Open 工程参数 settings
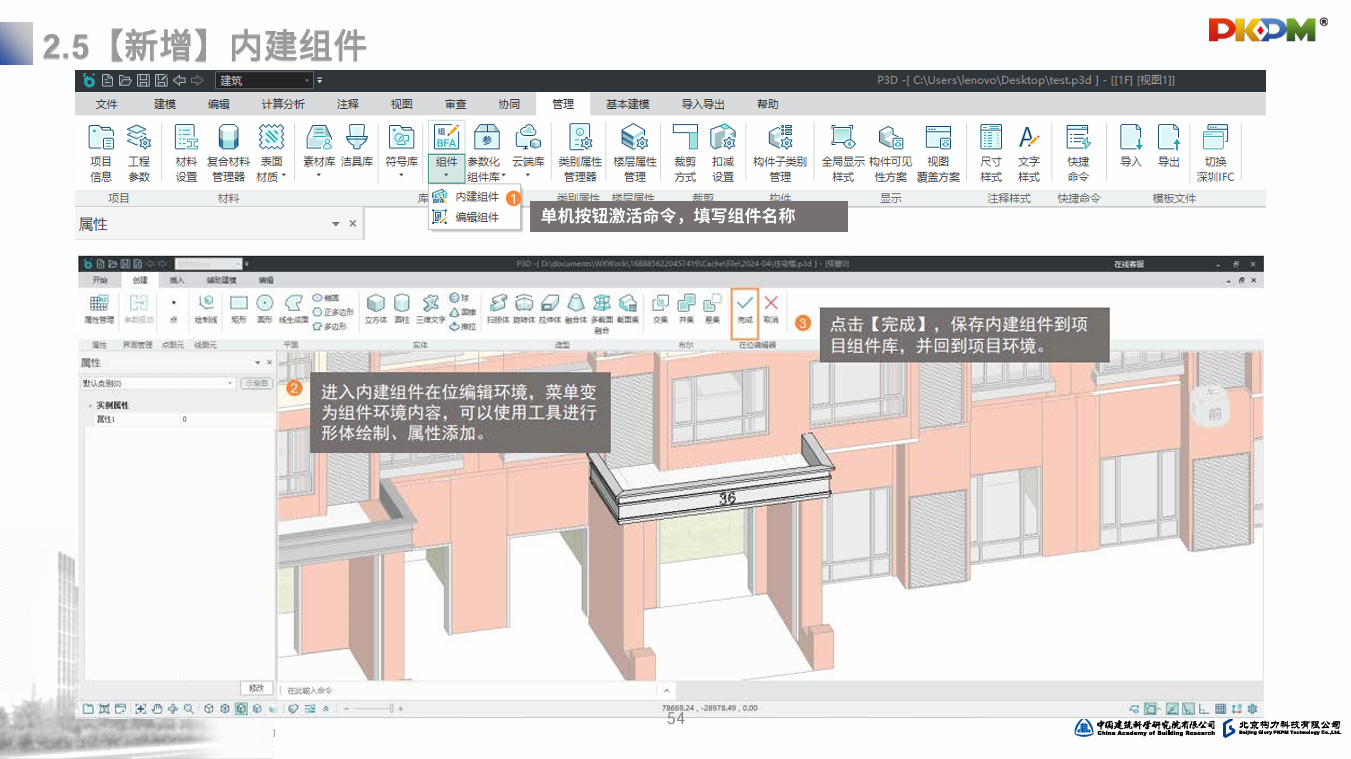 (x=139, y=153)
